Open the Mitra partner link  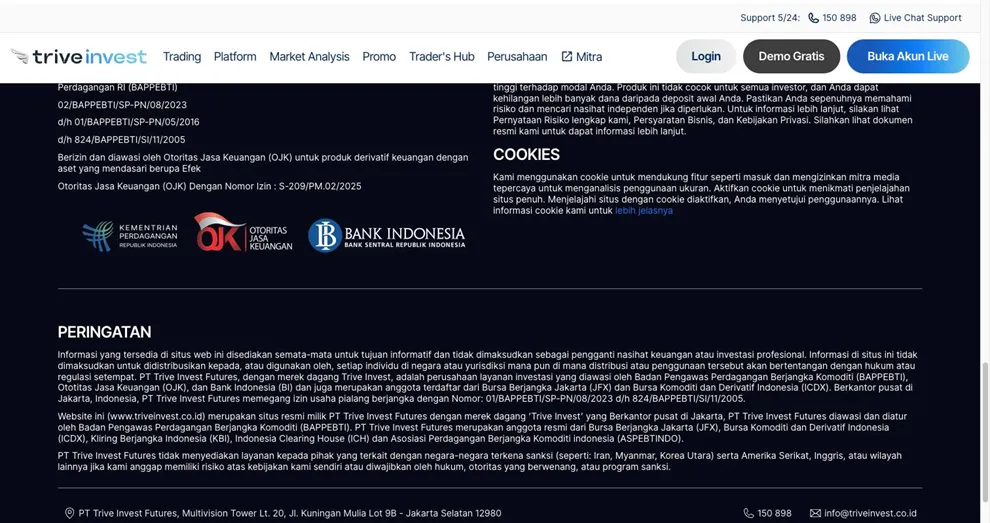click(x=581, y=56)
